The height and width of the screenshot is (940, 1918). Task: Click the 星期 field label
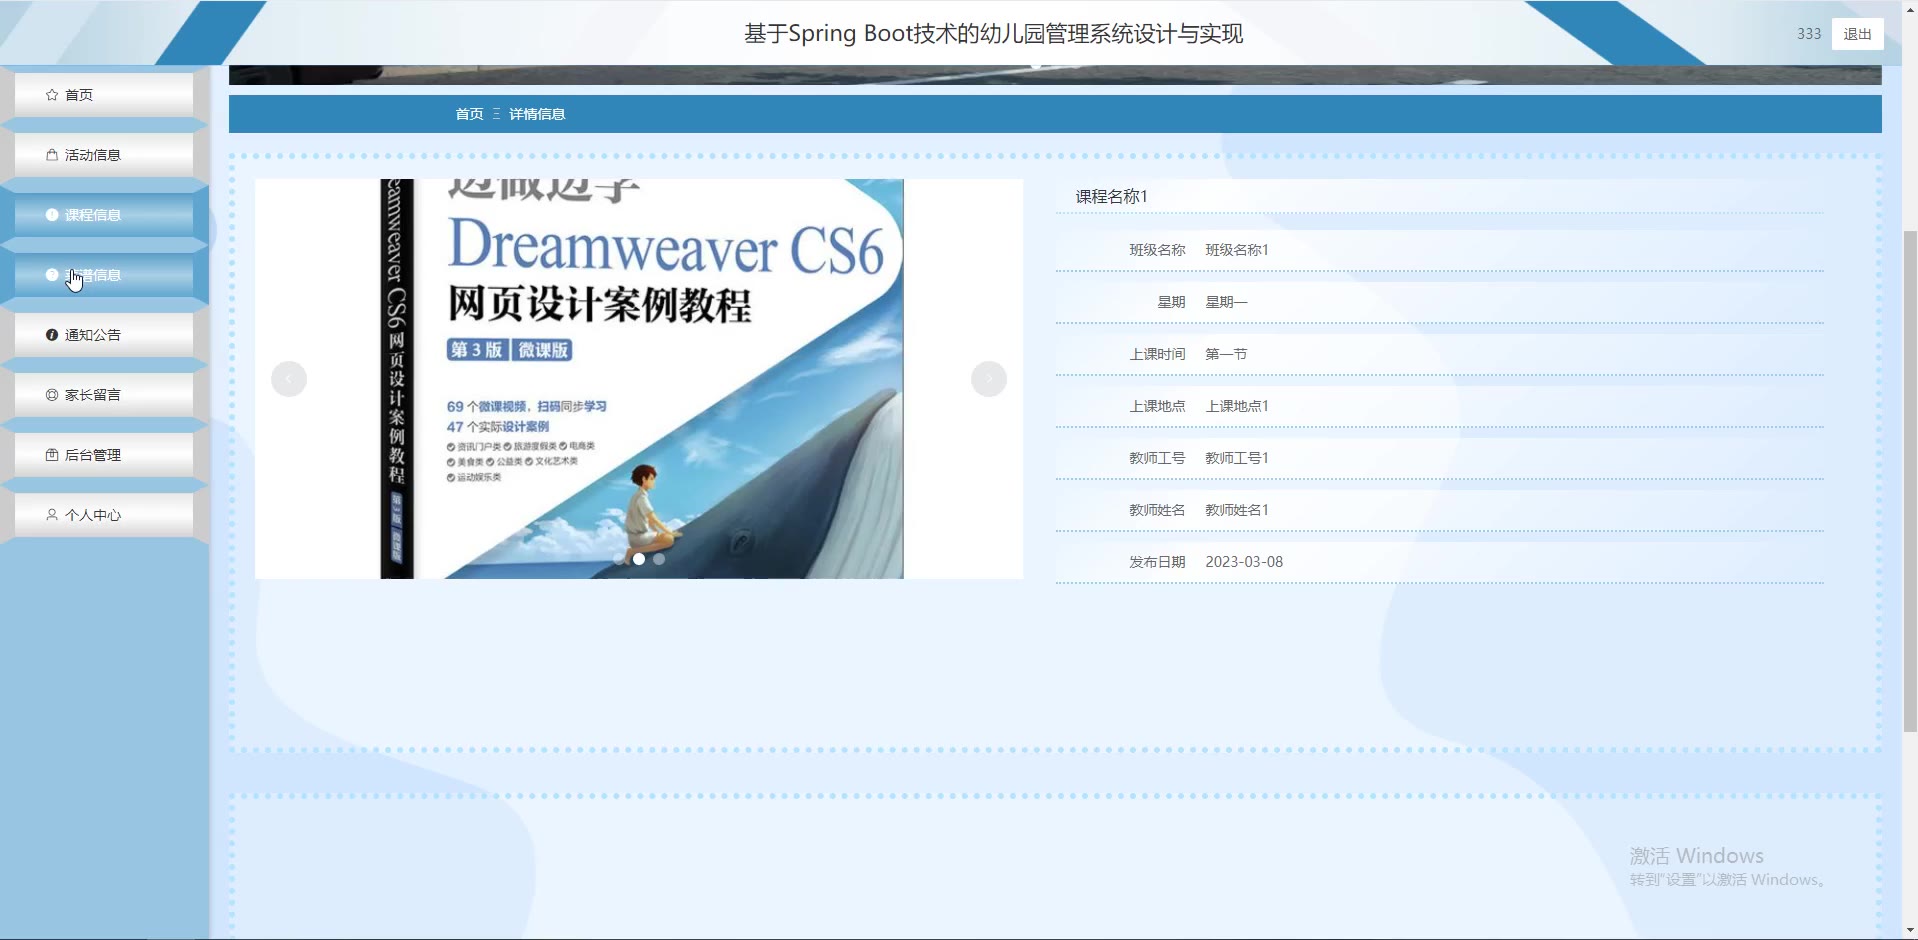coord(1171,302)
